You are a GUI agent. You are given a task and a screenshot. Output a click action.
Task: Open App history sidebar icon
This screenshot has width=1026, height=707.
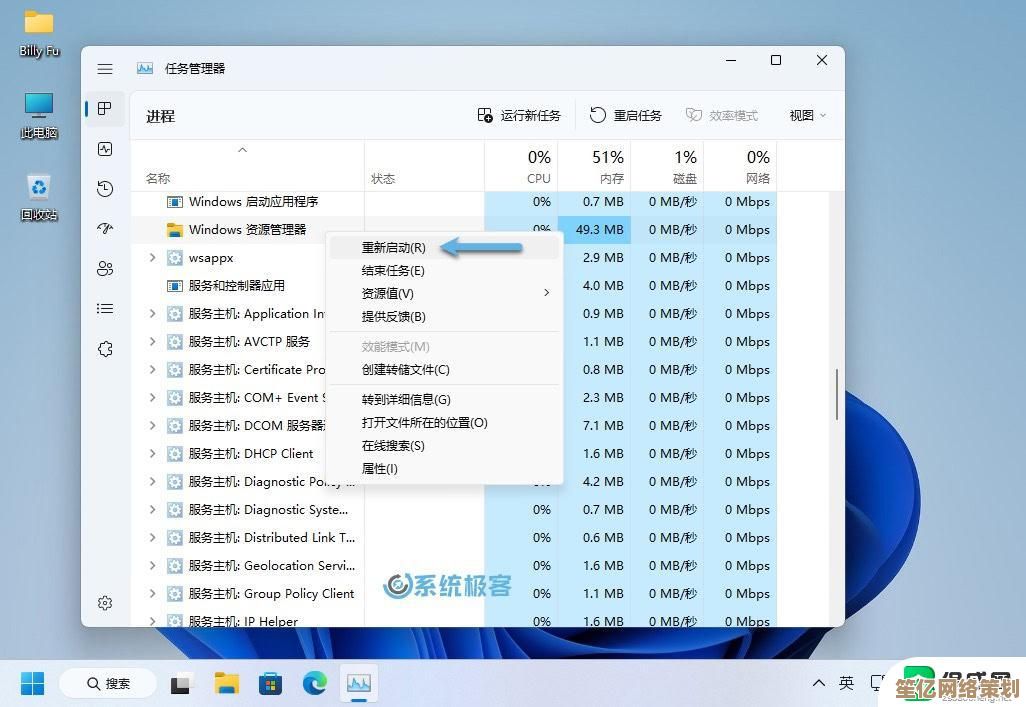pyautogui.click(x=105, y=189)
